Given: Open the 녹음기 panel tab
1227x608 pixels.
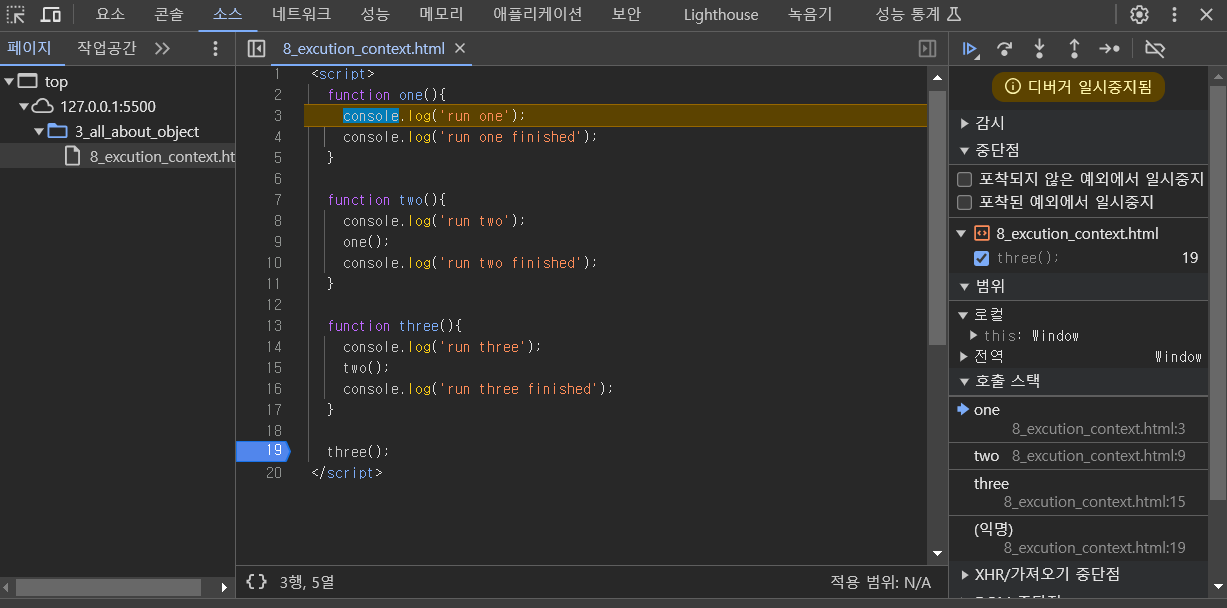Looking at the screenshot, I should click(810, 15).
